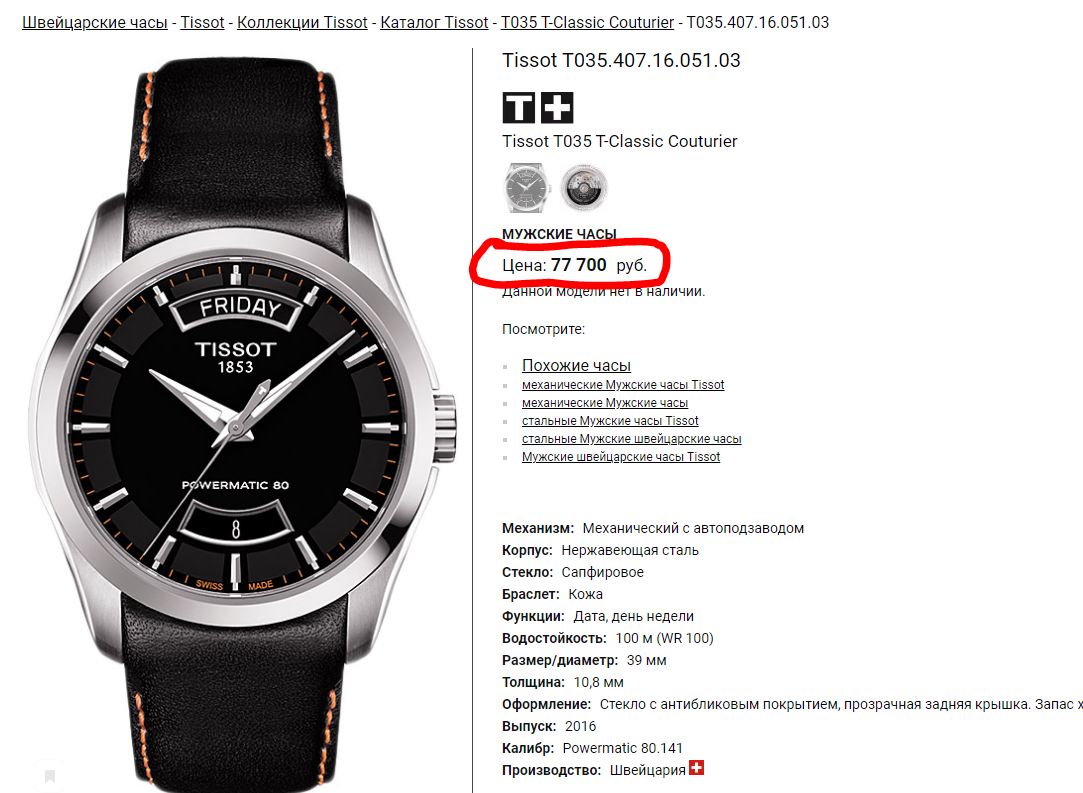The image size is (1083, 793).
Task: Open механические Мужские часы Tissot link
Action: (623, 385)
